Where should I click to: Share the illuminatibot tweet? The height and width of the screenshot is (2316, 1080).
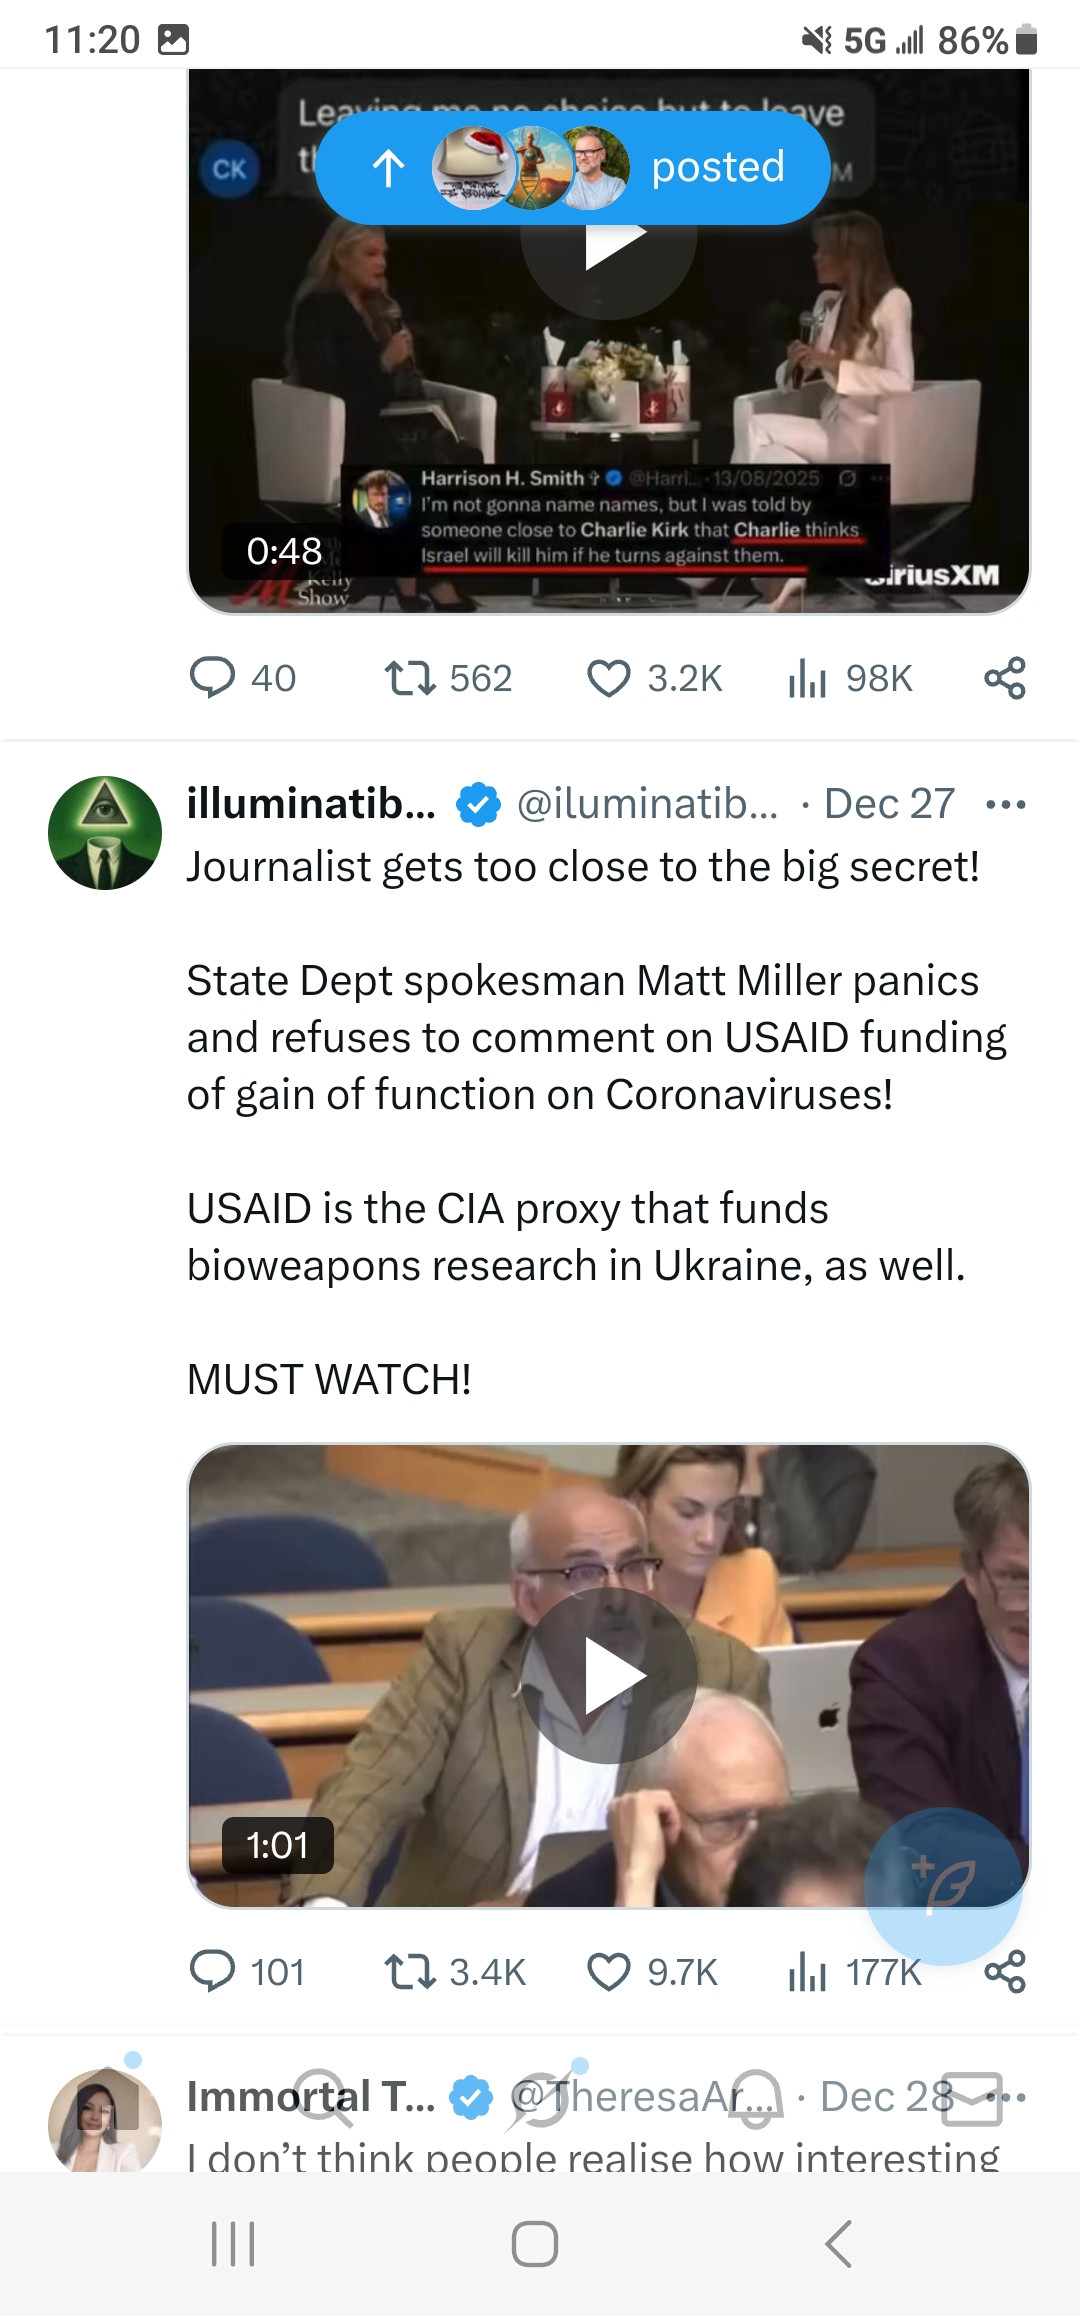click(1005, 1971)
